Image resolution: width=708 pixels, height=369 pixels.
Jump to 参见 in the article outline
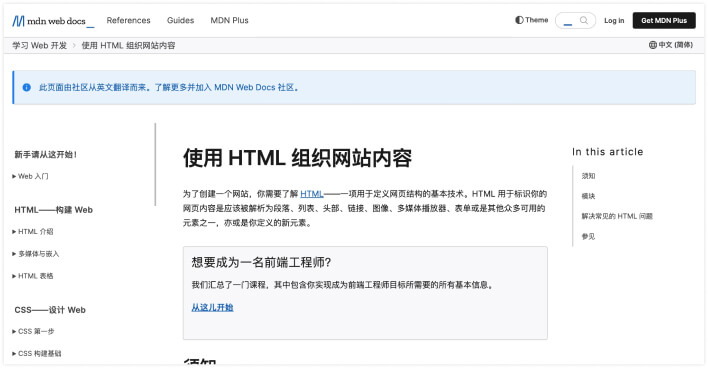(588, 236)
